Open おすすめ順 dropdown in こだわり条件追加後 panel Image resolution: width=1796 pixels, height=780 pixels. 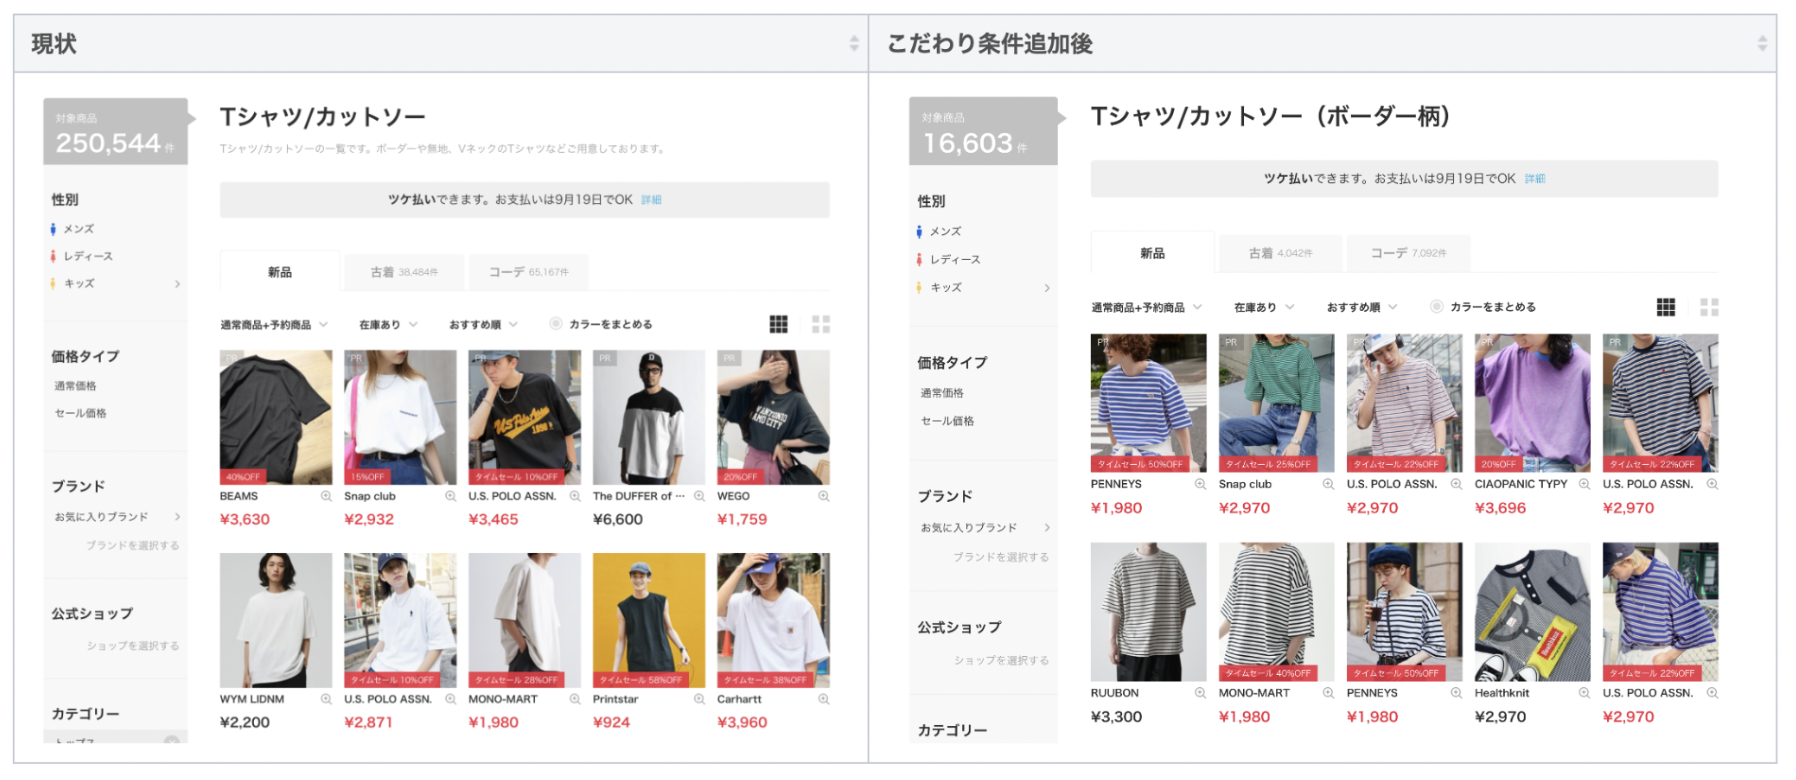[x=1362, y=308]
